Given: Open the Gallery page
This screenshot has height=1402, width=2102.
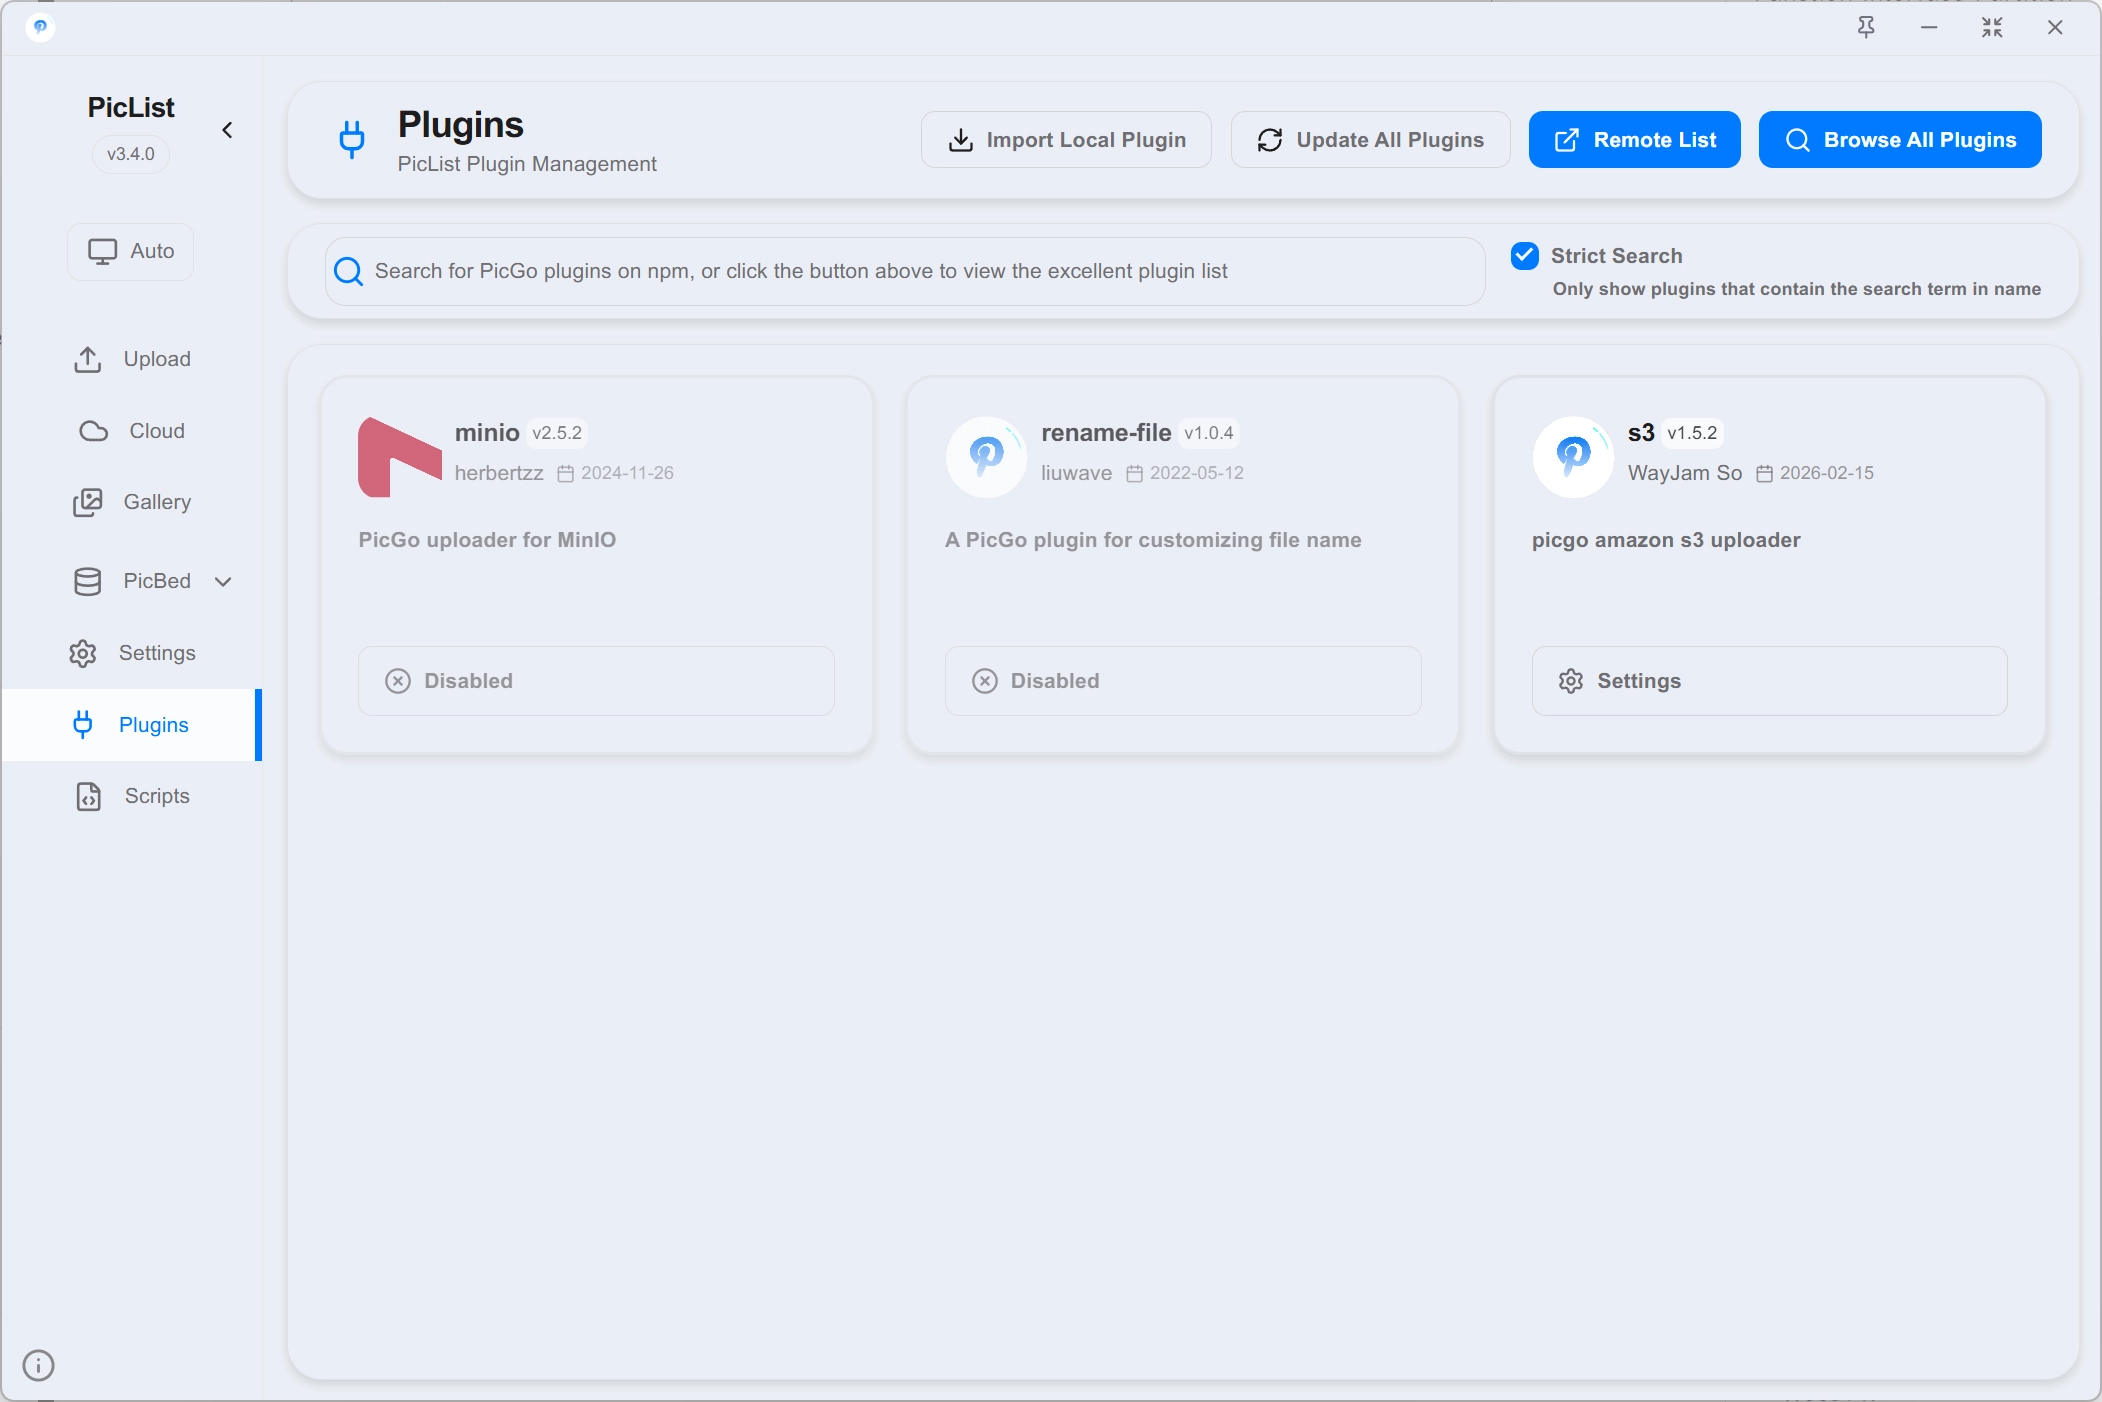Looking at the screenshot, I should [131, 502].
